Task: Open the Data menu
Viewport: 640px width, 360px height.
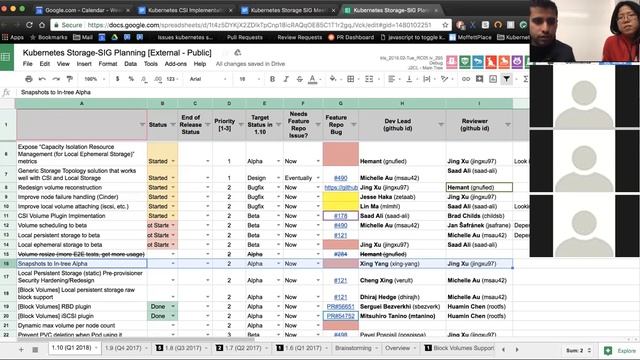Action: [x=130, y=64]
